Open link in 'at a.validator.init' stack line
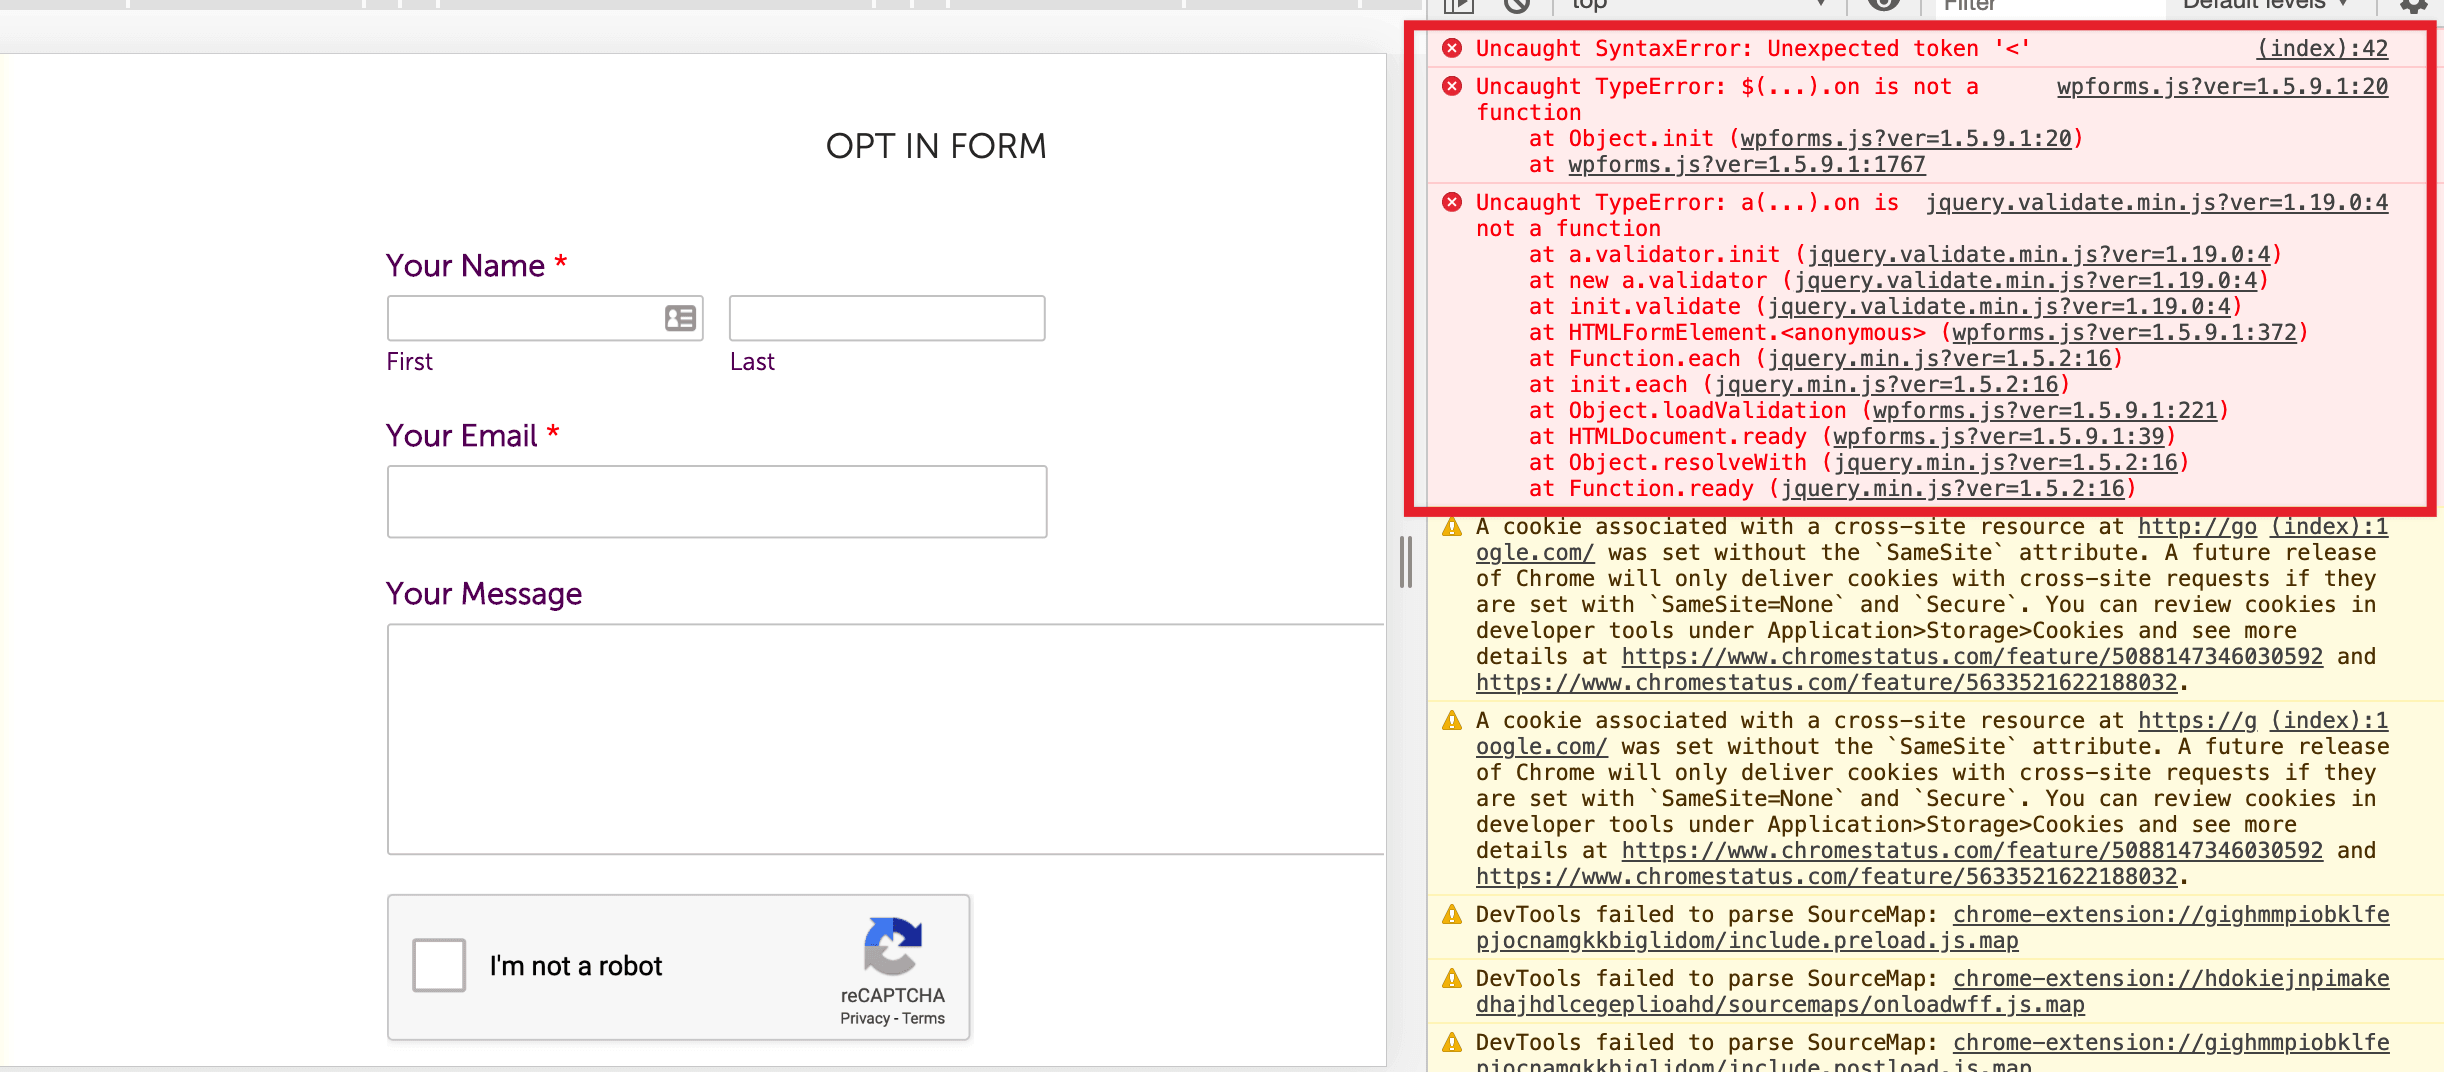The height and width of the screenshot is (1072, 2444). pyautogui.click(x=2039, y=254)
